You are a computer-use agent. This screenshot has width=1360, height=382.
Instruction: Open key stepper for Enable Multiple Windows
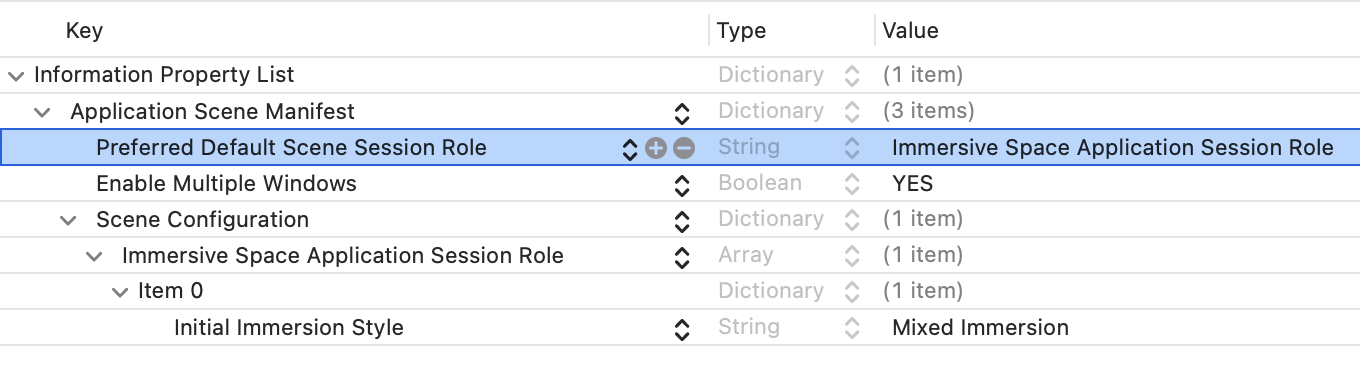point(682,184)
